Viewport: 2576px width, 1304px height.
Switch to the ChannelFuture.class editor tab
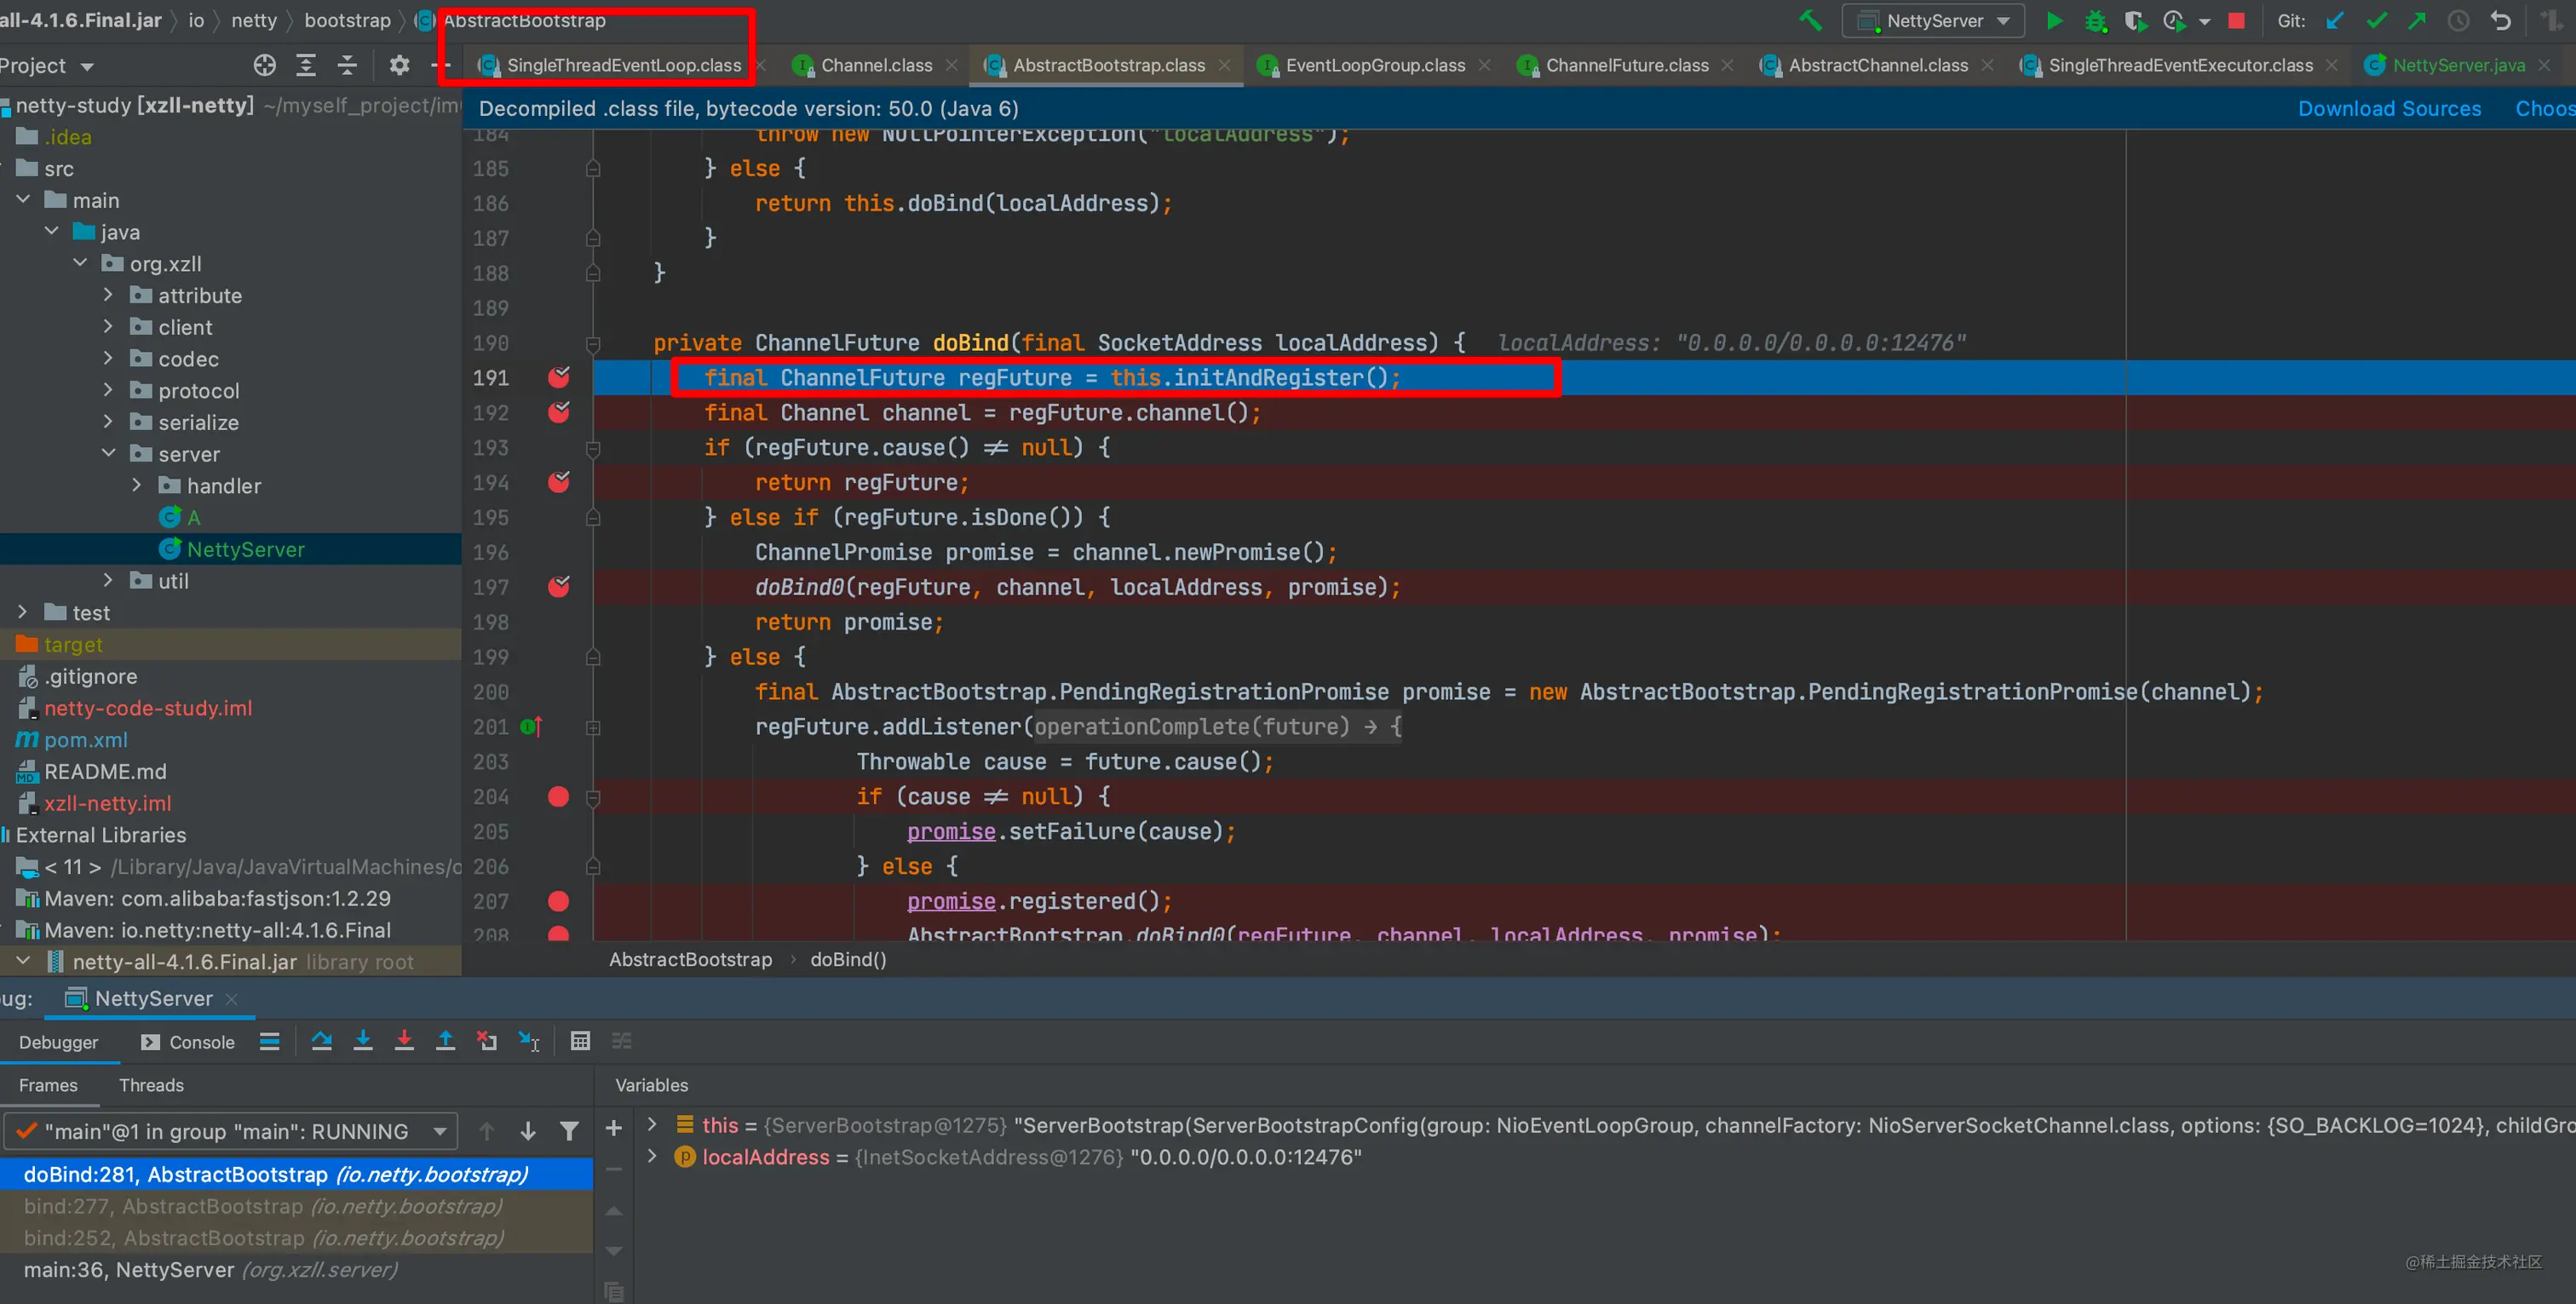click(1626, 66)
